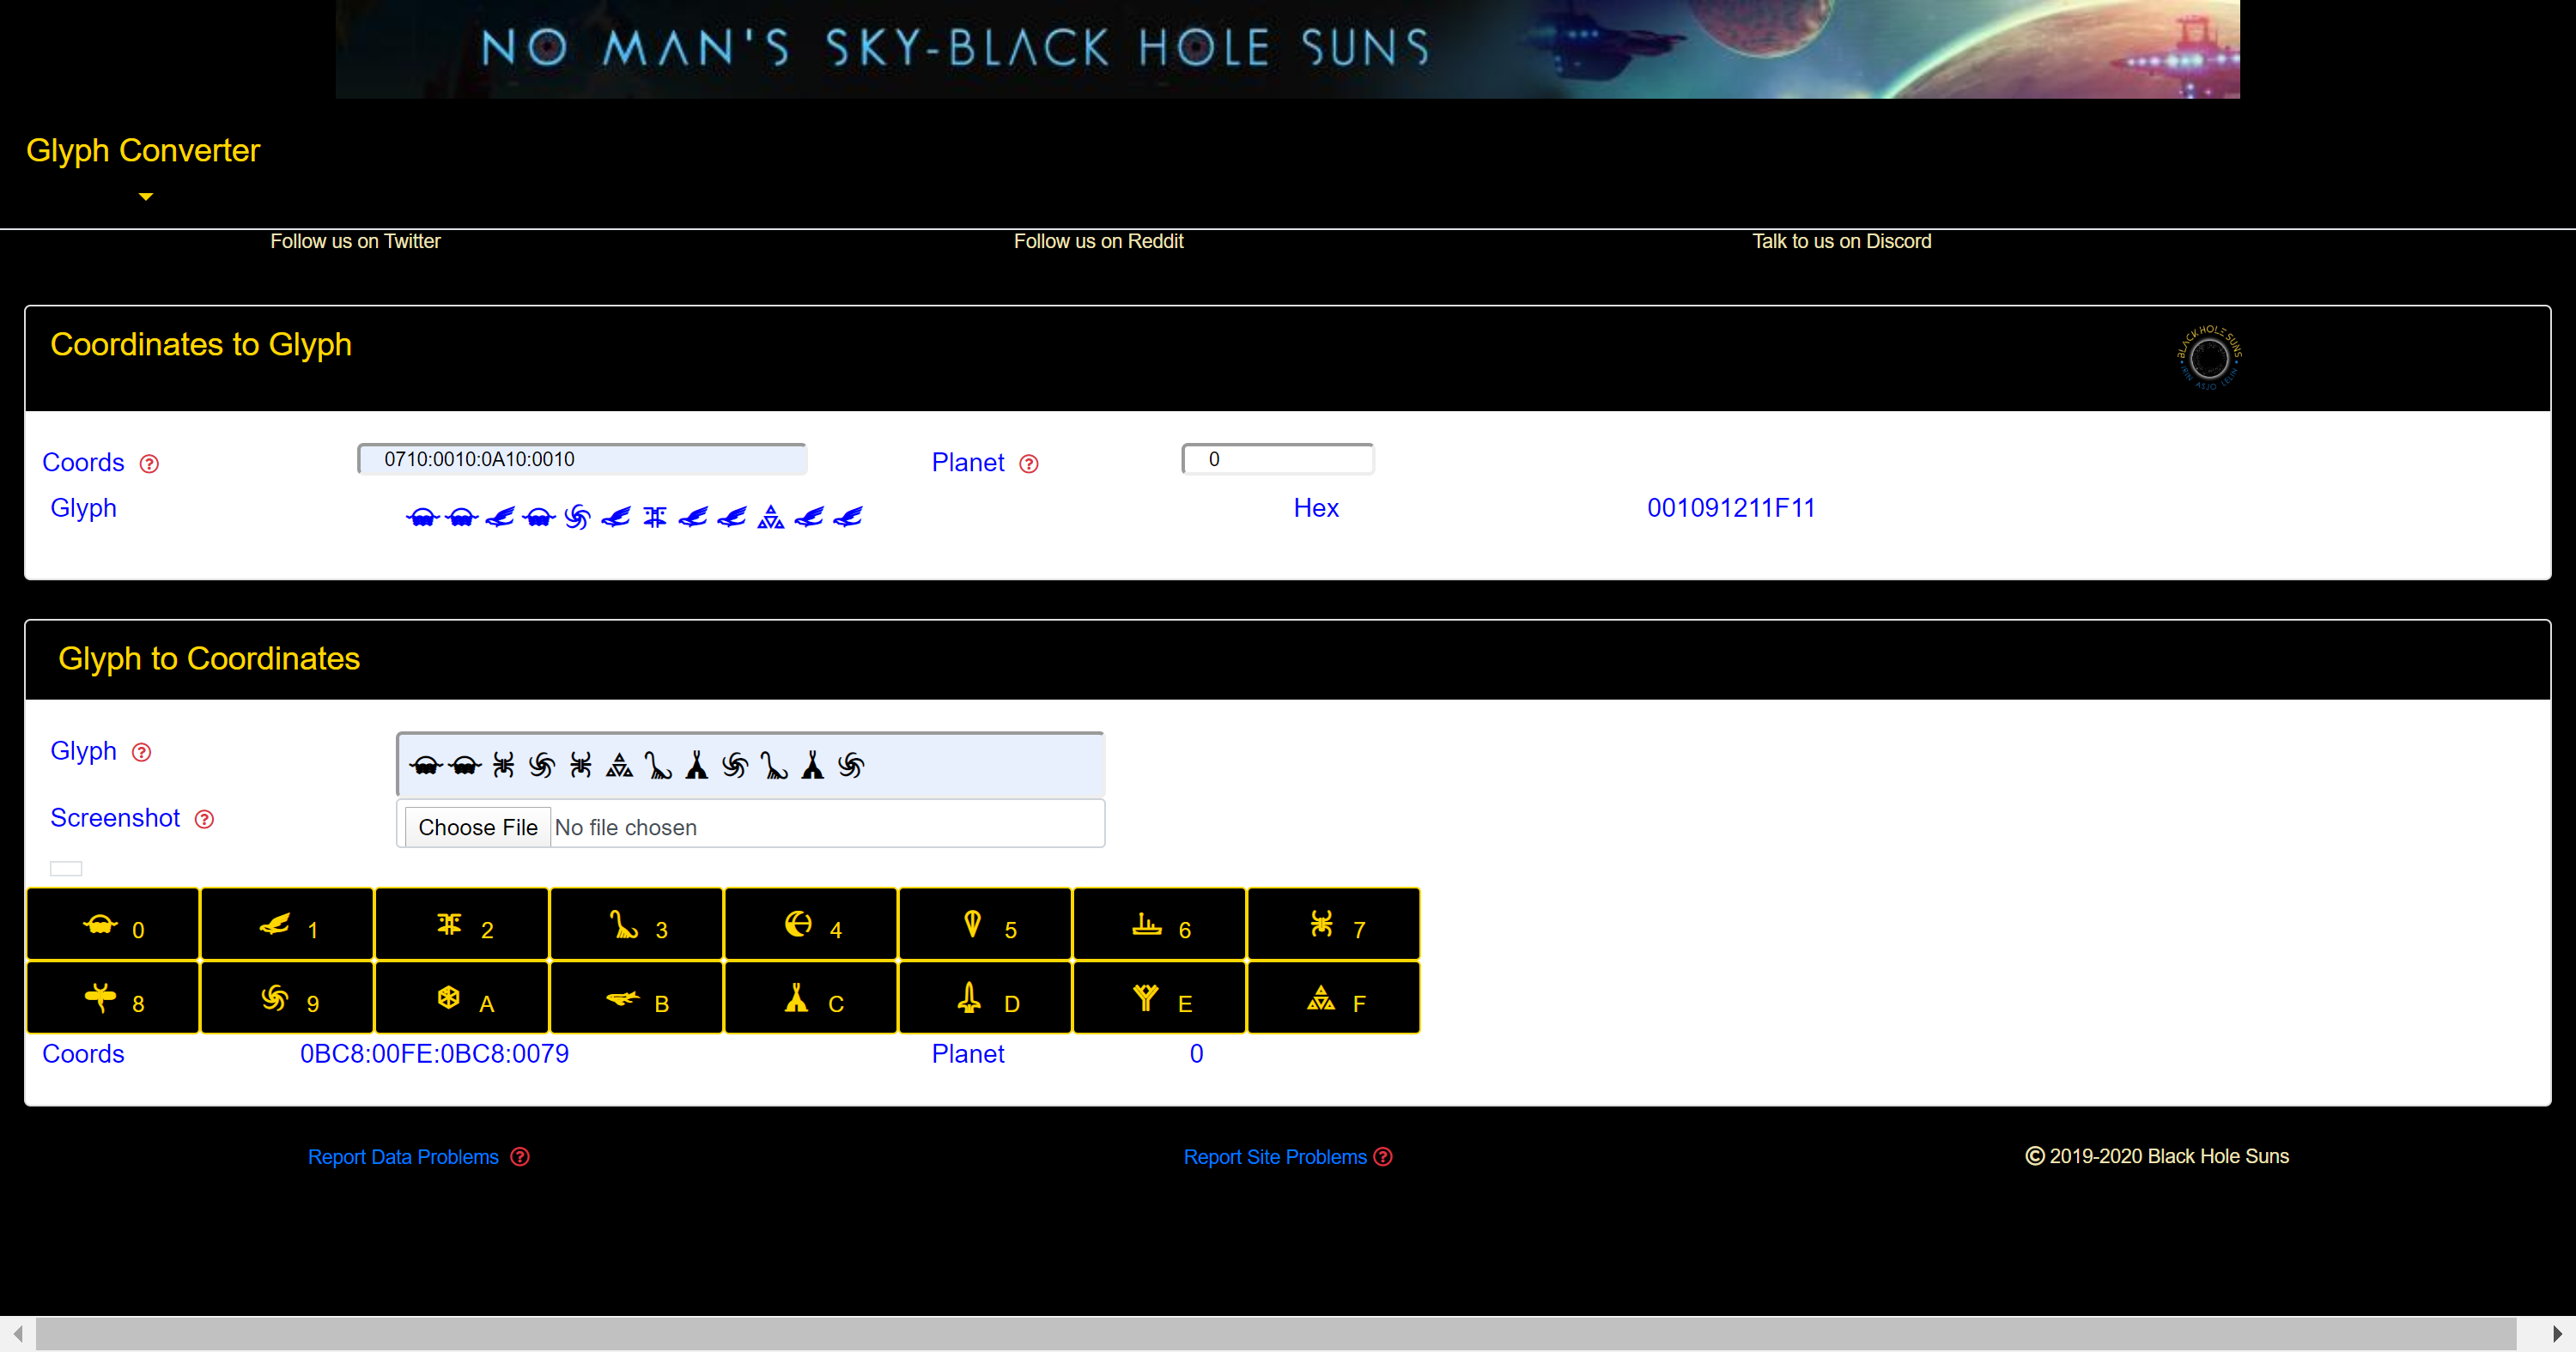The width and height of the screenshot is (2576, 1352).
Task: Open Report Site Problems link
Action: click(x=1275, y=1157)
